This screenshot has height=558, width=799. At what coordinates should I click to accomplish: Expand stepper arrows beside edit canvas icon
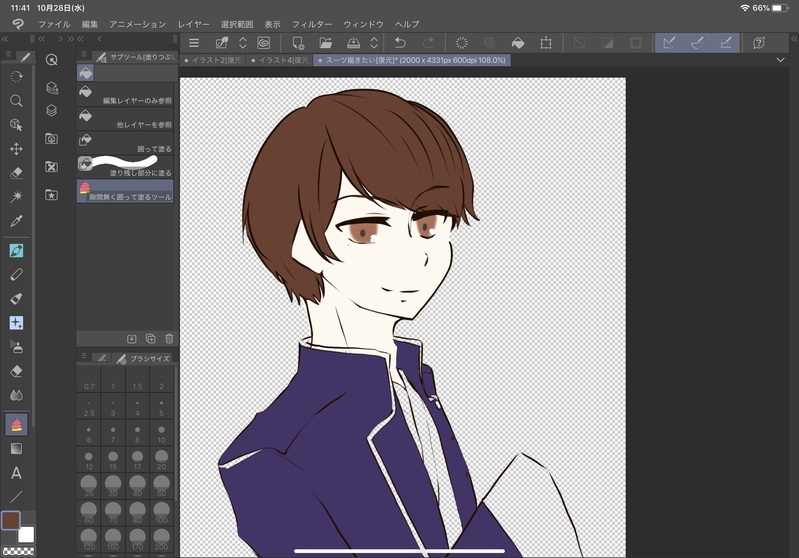(x=243, y=43)
